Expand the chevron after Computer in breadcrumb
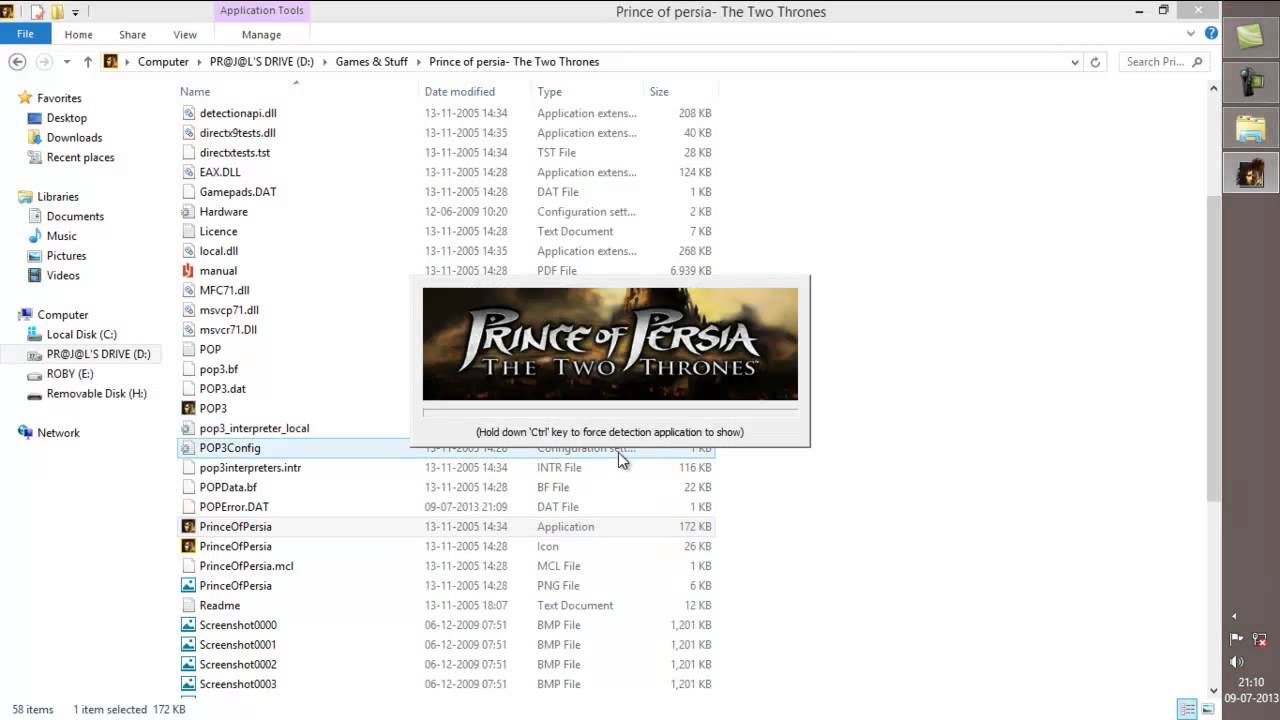Viewport: 1280px width, 720px height. [199, 62]
